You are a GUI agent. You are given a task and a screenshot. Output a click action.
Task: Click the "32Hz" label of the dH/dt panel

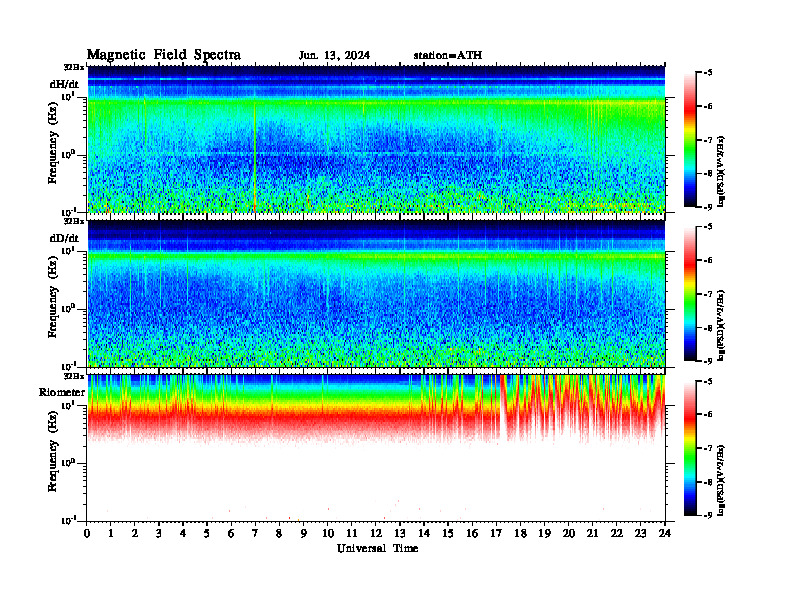pos(74,67)
